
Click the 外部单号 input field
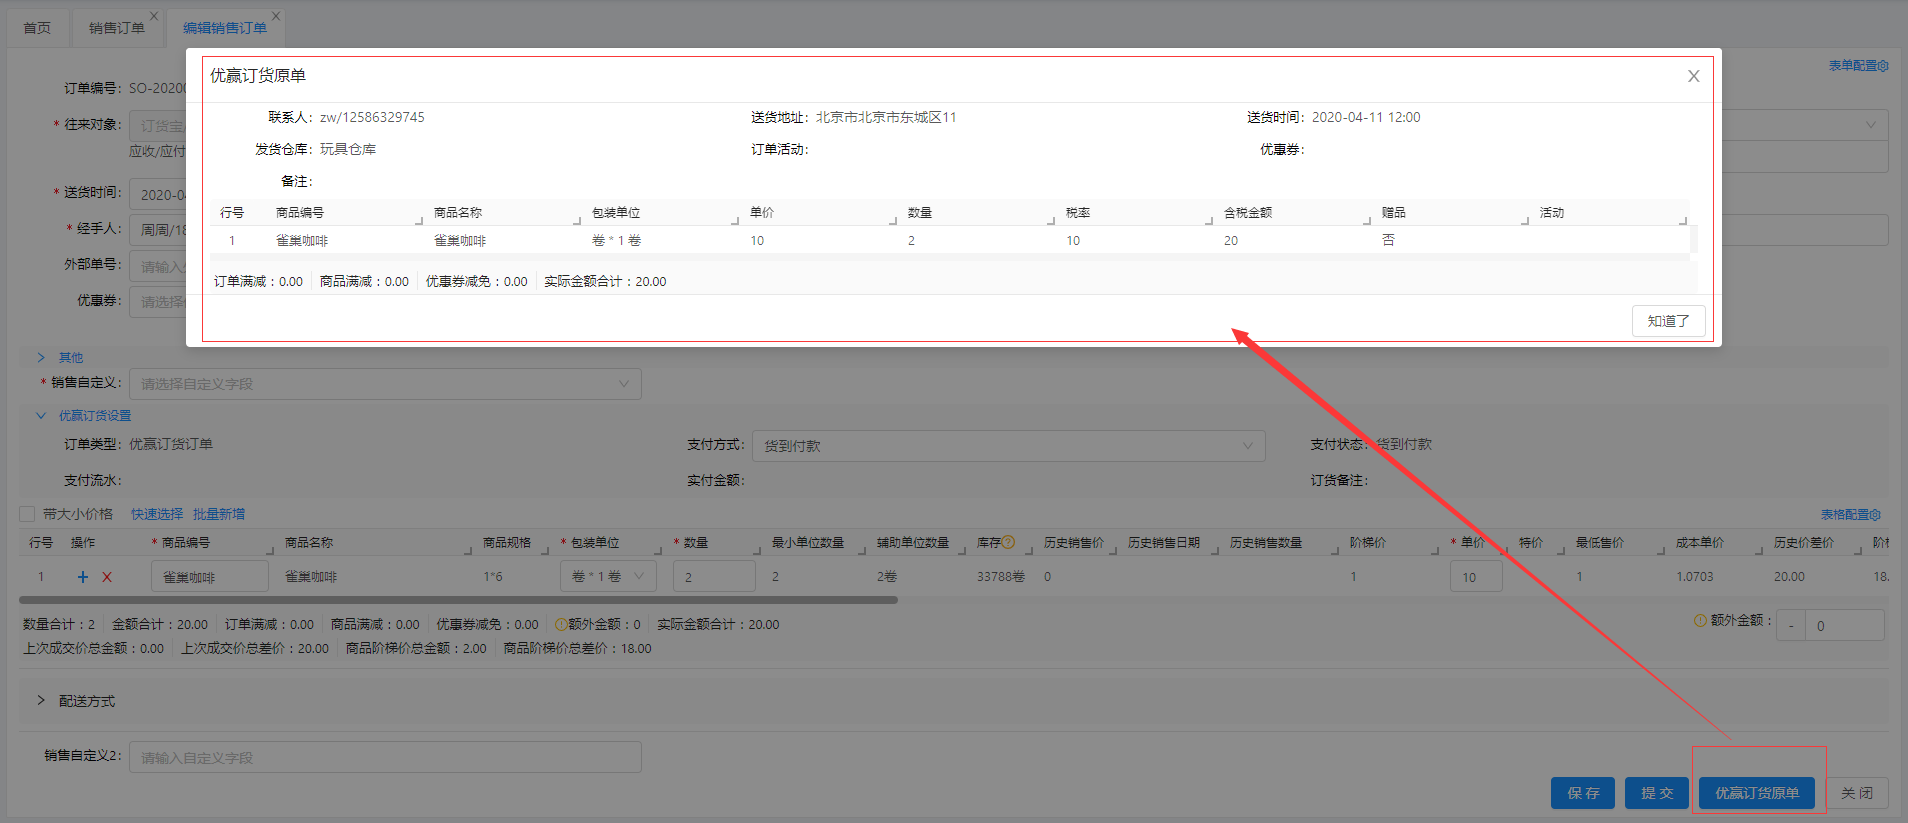159,266
